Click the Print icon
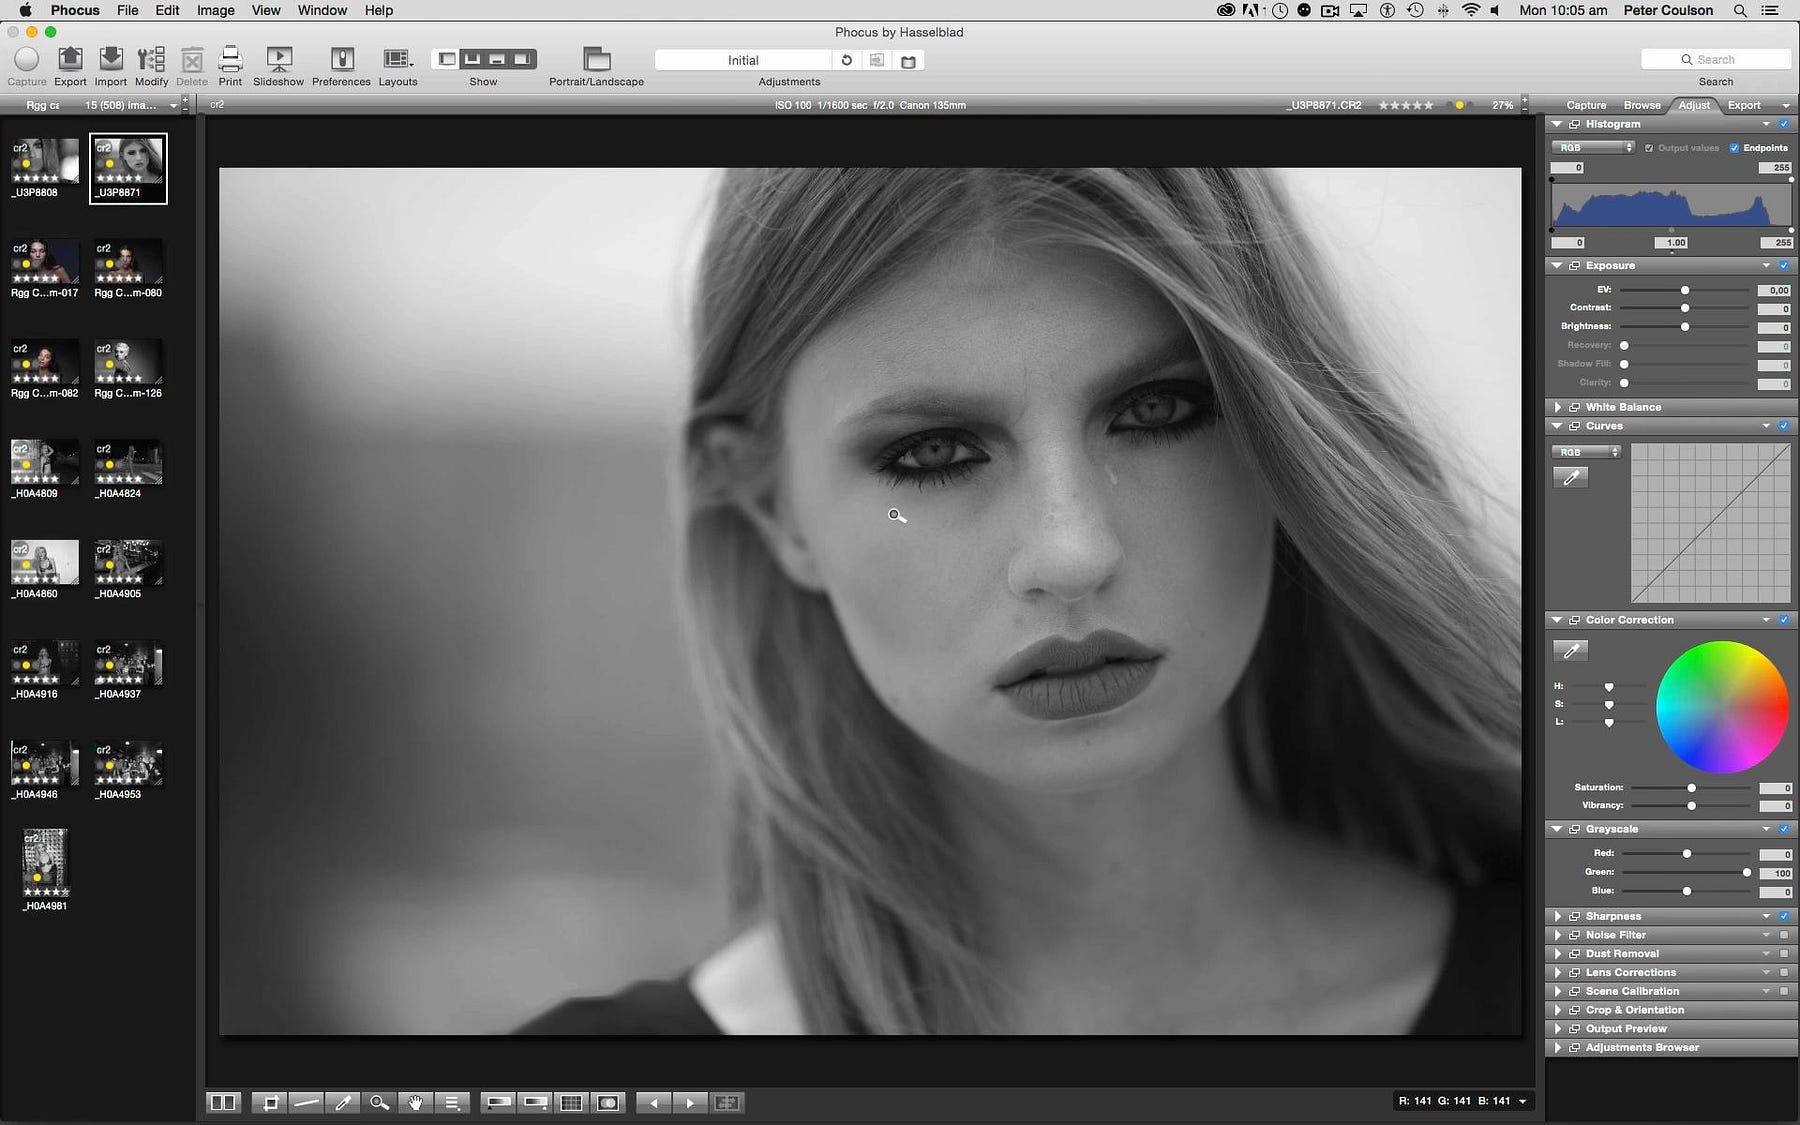Image resolution: width=1800 pixels, height=1125 pixels. tap(230, 59)
